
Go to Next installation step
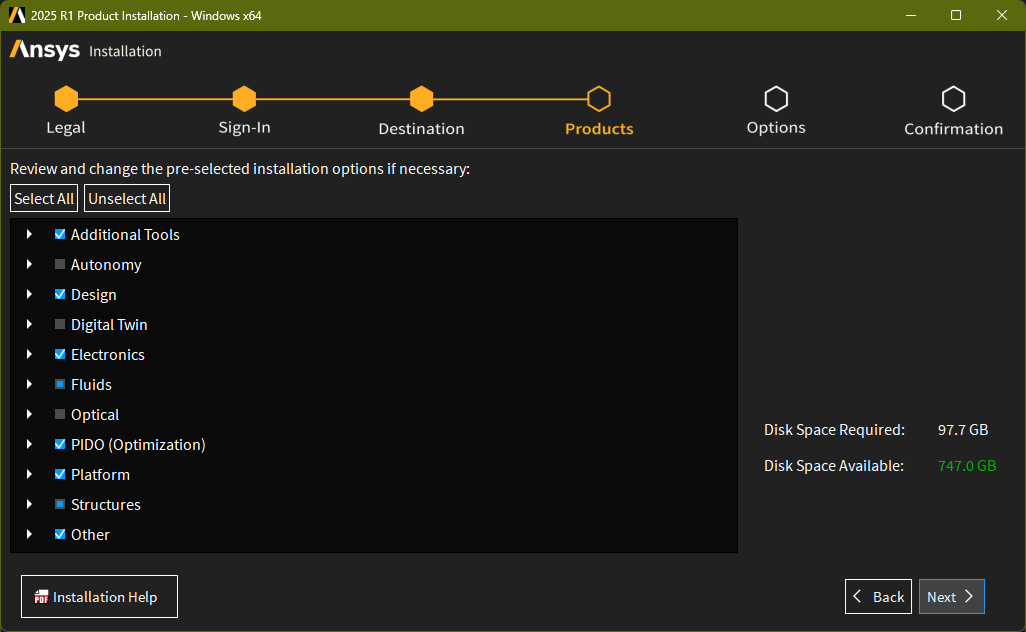click(951, 597)
